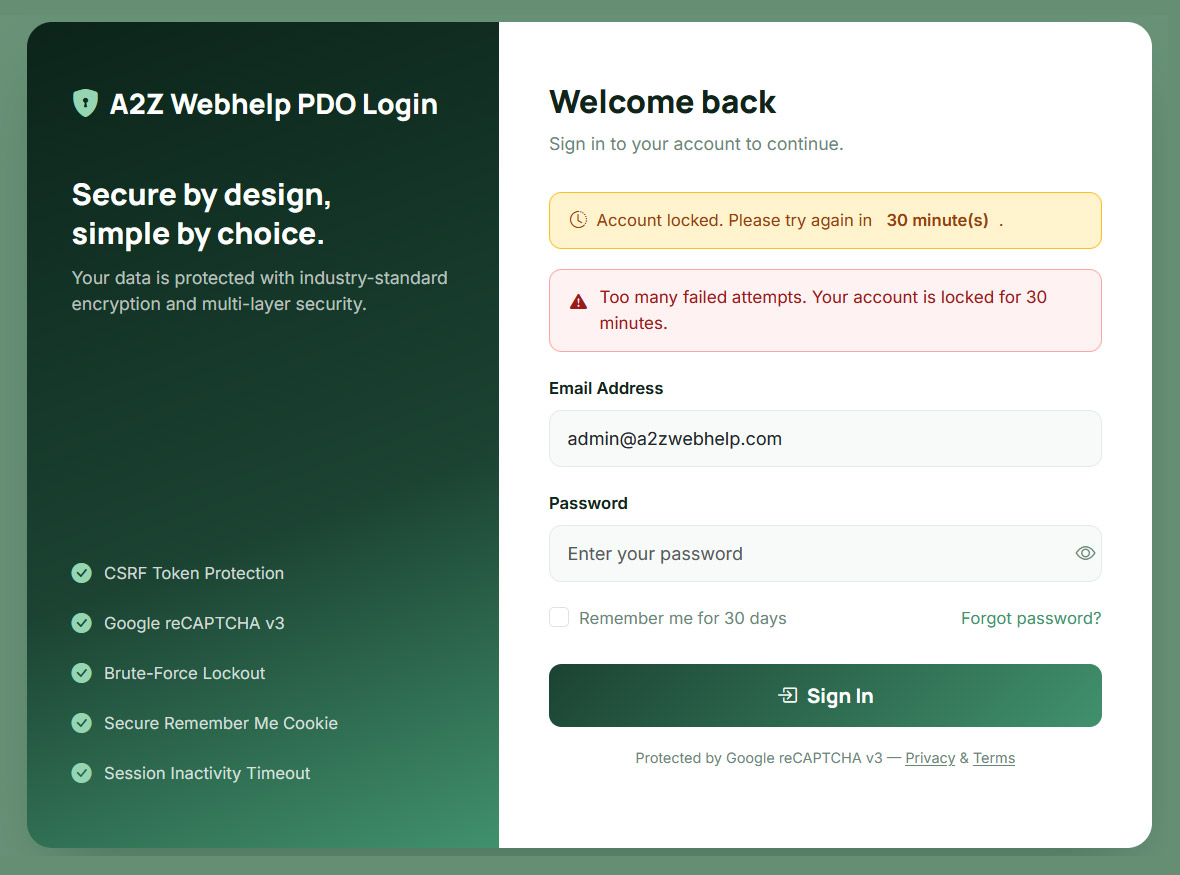1180x875 pixels.
Task: Click the shield lock logo icon
Action: 85,103
